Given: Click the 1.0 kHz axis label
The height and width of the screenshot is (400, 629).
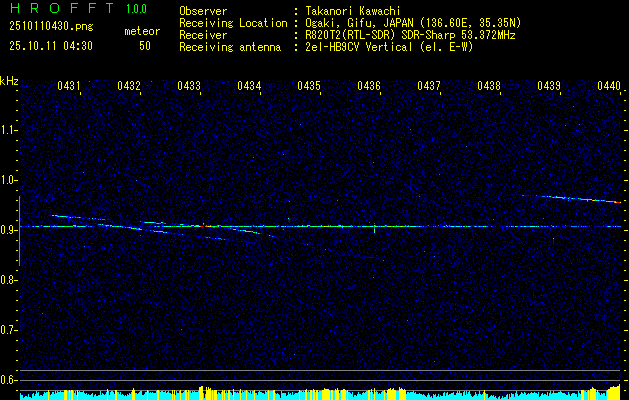Looking at the screenshot, I should [9, 180].
